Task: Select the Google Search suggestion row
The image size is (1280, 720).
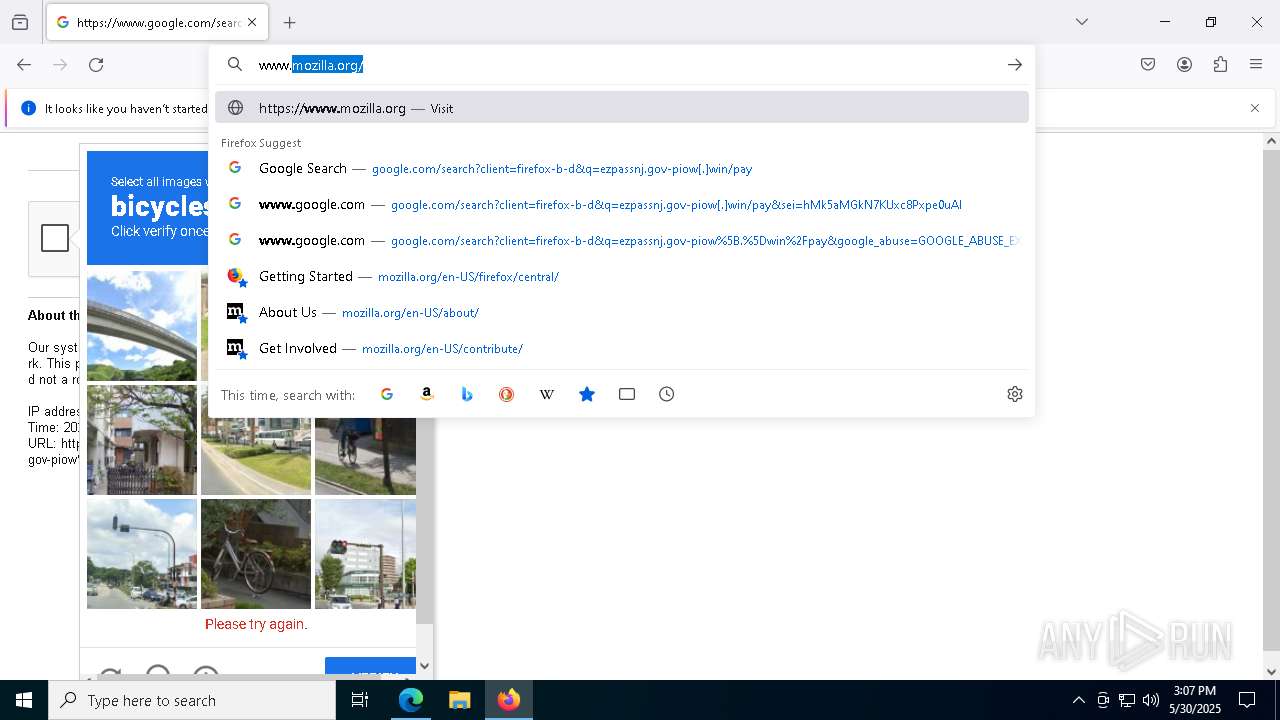Action: coord(621,168)
